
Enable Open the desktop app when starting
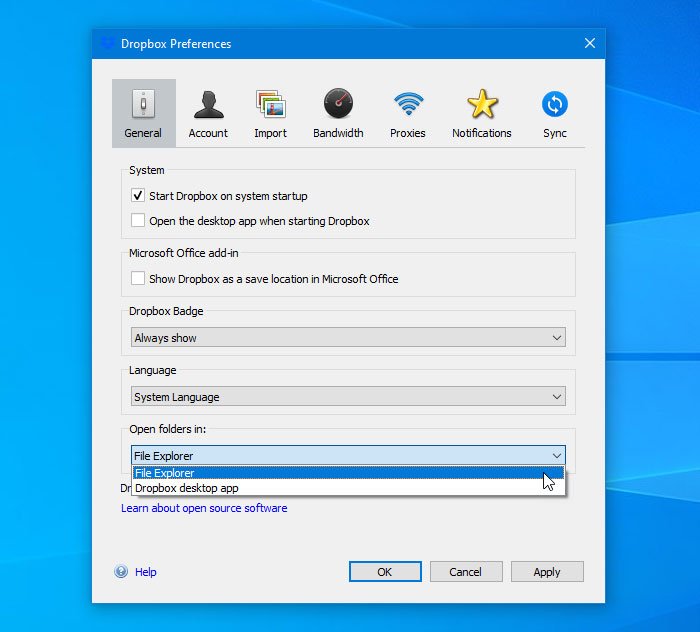[138, 221]
